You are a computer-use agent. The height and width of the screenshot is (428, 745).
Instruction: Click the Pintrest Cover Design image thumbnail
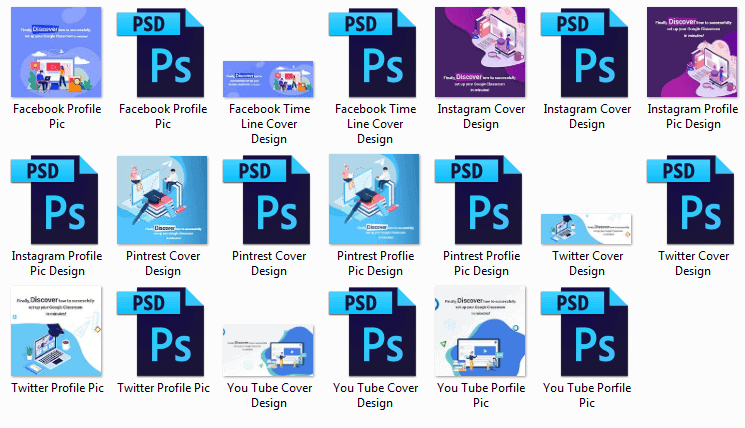pos(162,199)
